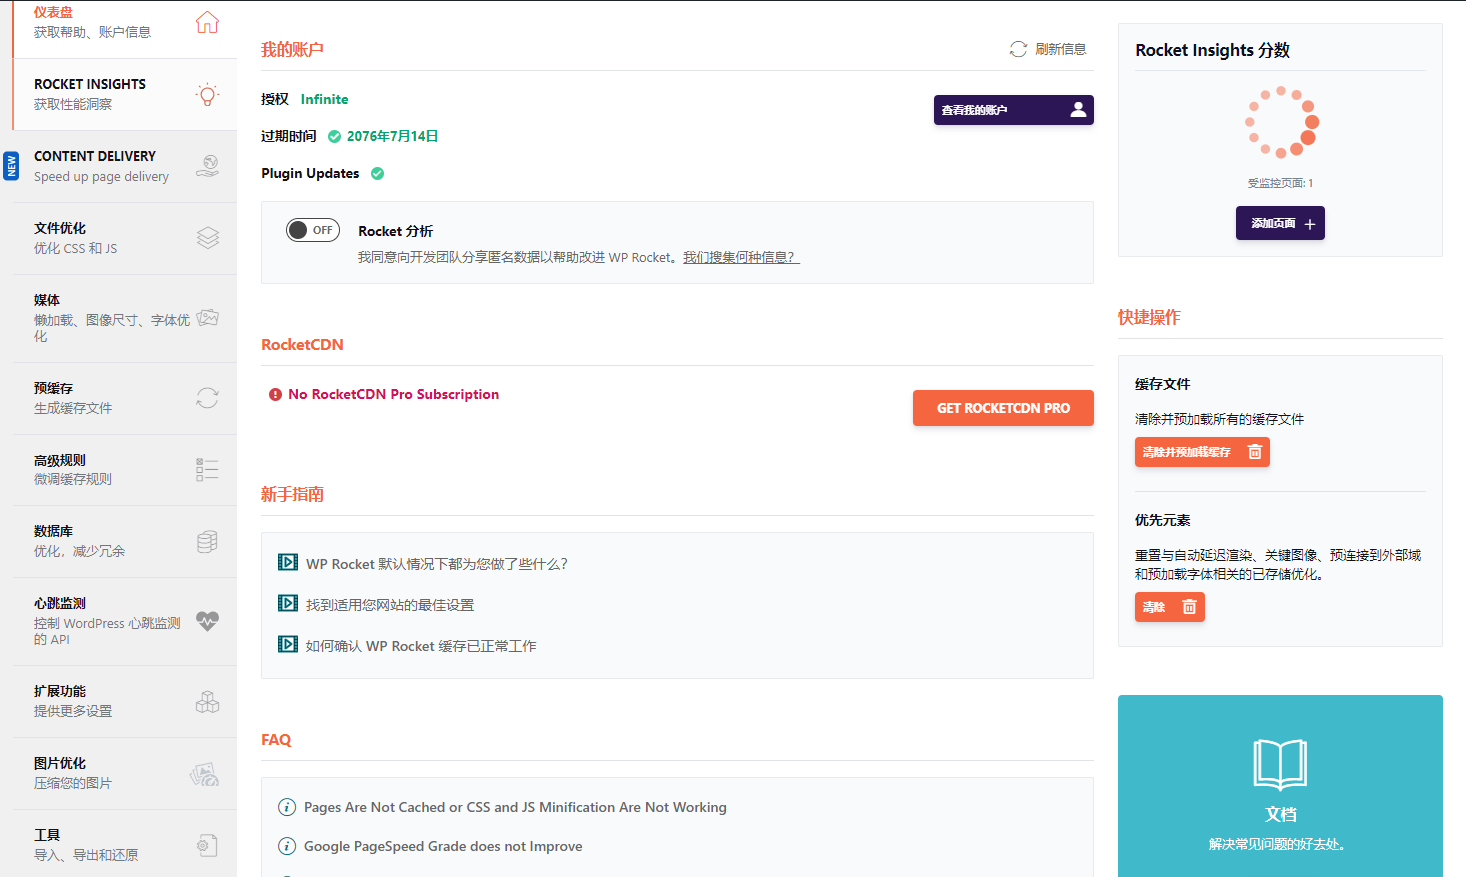1466x877 pixels.
Task: Click the cubes icon beside 扩展功能
Action: (207, 702)
